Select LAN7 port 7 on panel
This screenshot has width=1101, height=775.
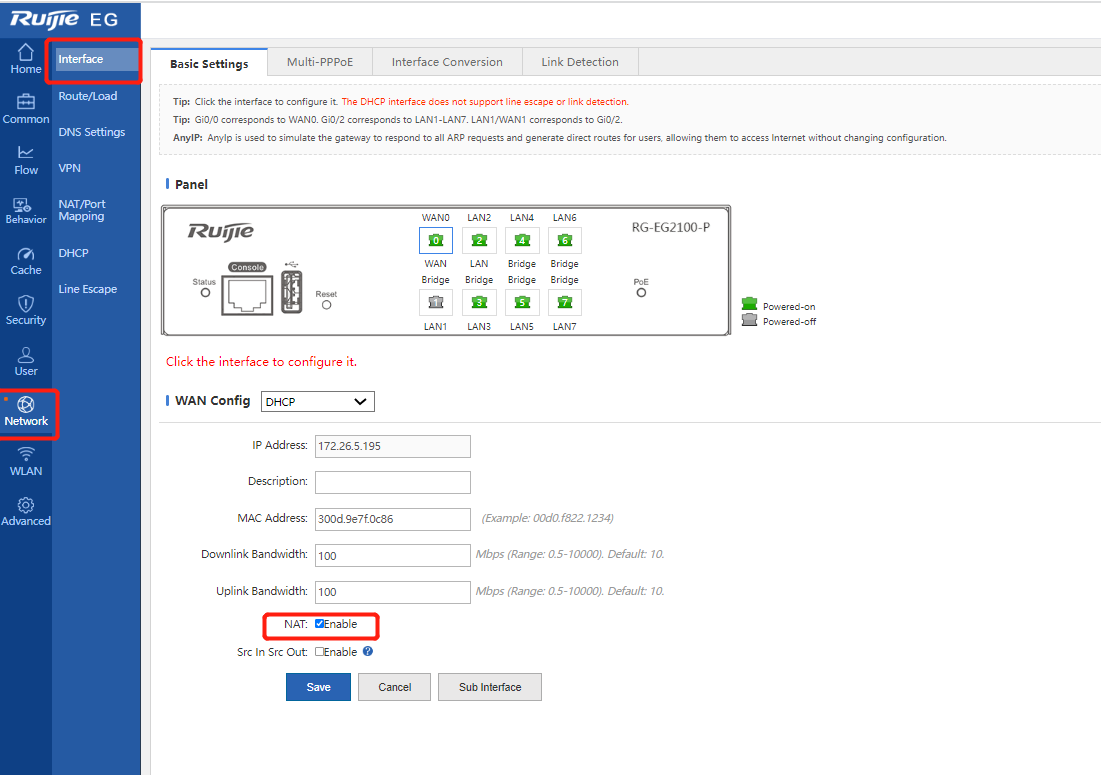point(565,303)
